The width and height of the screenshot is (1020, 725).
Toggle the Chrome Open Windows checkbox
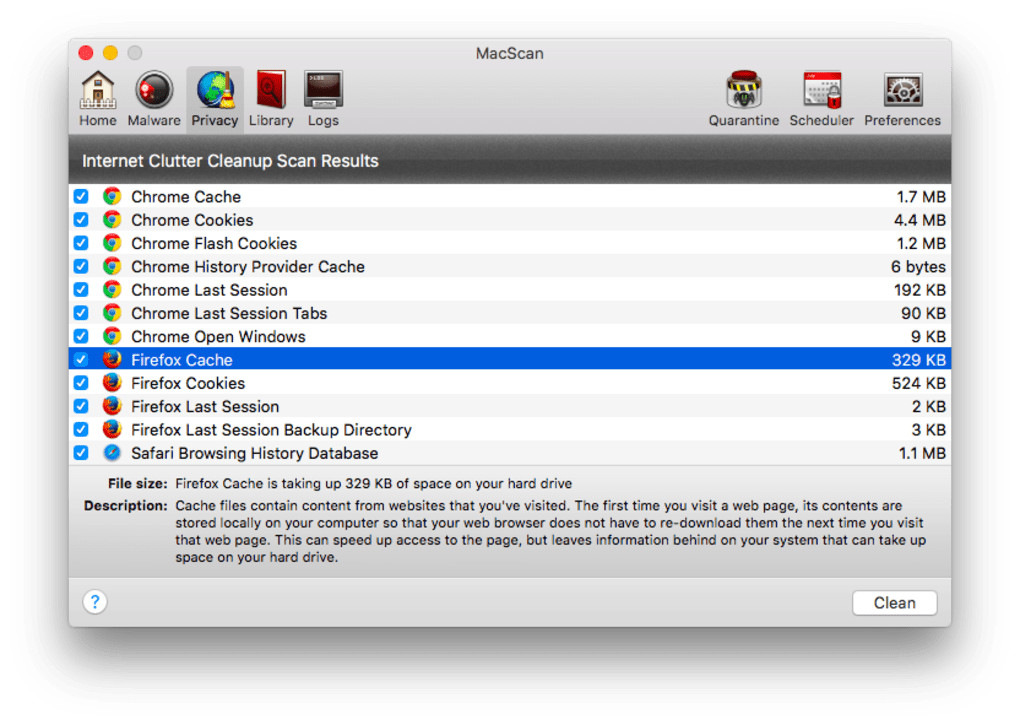(81, 336)
